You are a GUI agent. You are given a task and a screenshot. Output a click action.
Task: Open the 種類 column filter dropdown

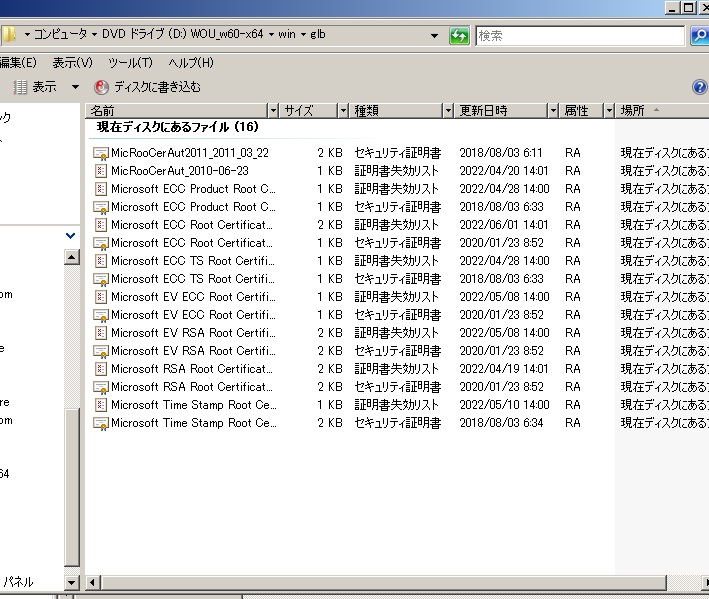tap(448, 110)
